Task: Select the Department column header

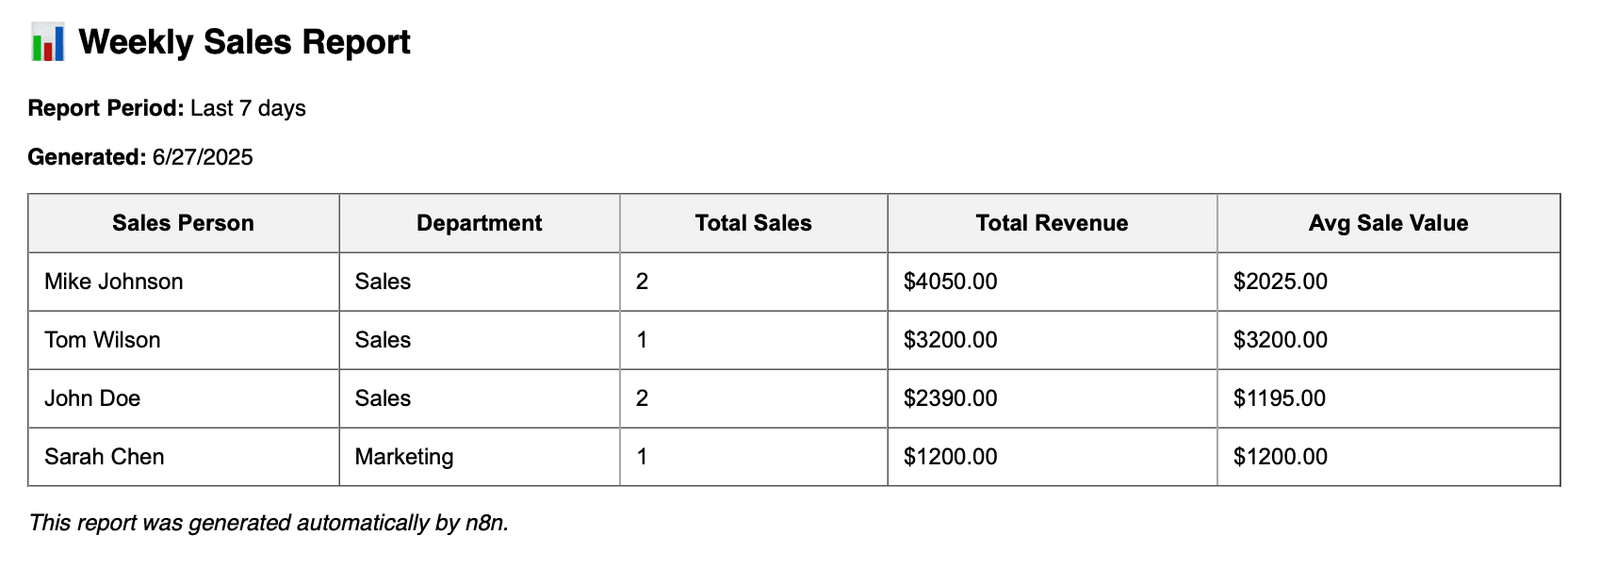Action: pos(479,223)
